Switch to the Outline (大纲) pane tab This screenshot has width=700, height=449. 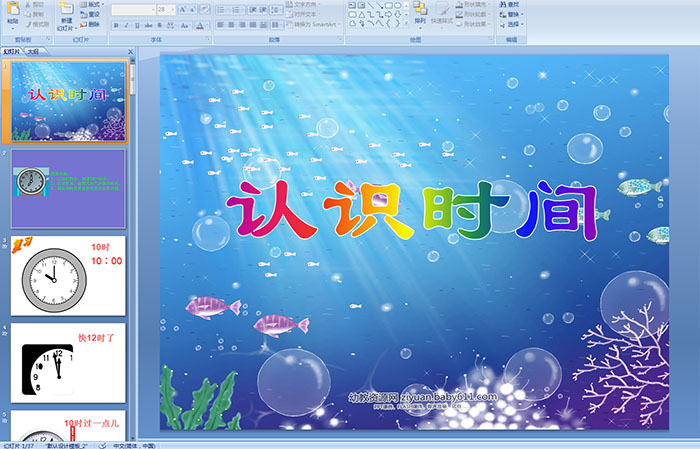[x=33, y=52]
